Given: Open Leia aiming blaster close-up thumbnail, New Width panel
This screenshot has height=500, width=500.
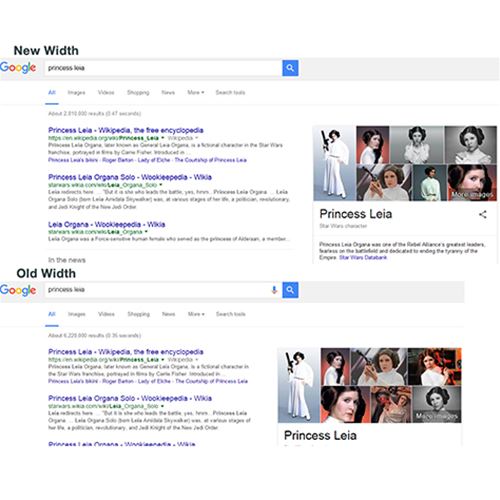Looking at the screenshot, I should pos(384,182).
